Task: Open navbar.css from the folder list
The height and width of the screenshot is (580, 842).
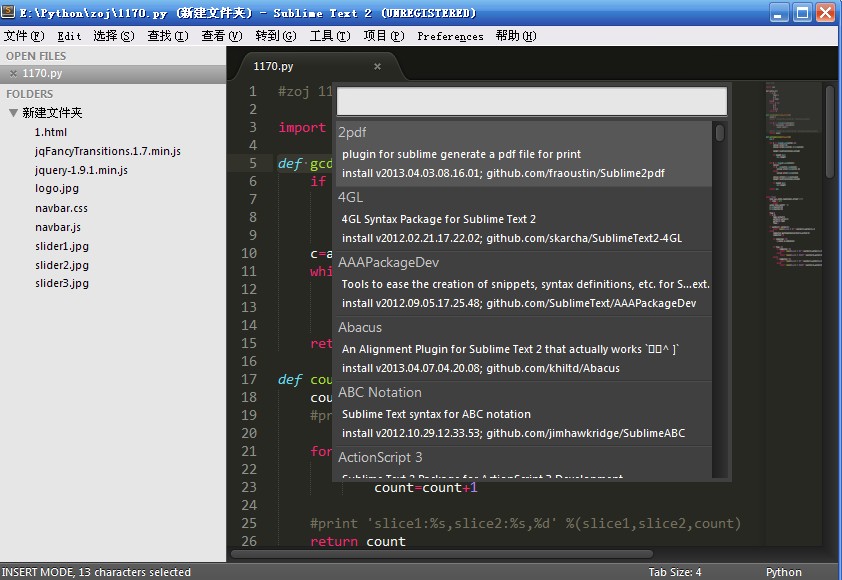Action: click(x=61, y=208)
